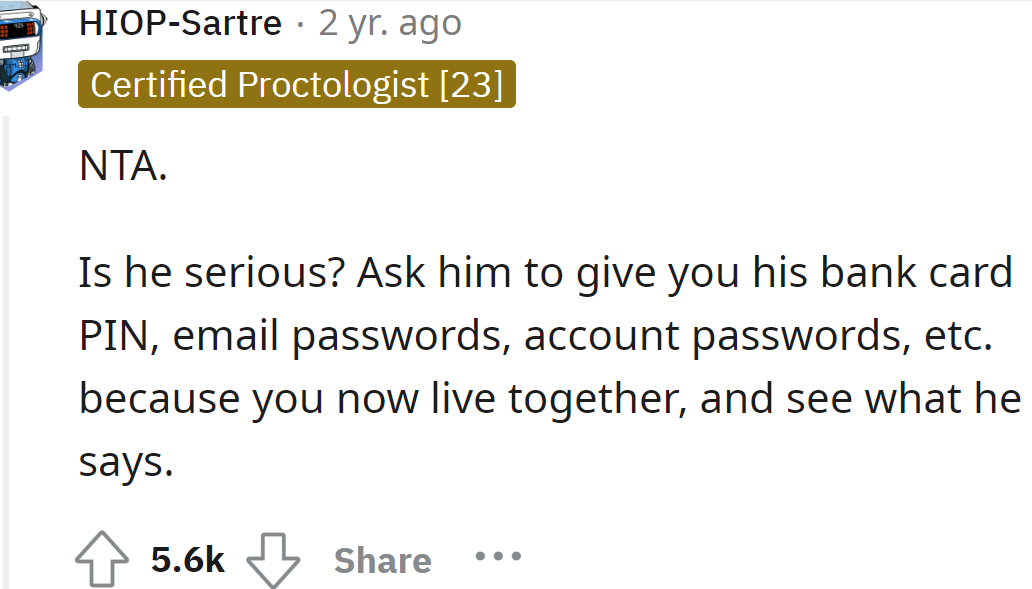The height and width of the screenshot is (589, 1032).
Task: Click the Certified Proctologist flair badge
Action: tap(296, 85)
